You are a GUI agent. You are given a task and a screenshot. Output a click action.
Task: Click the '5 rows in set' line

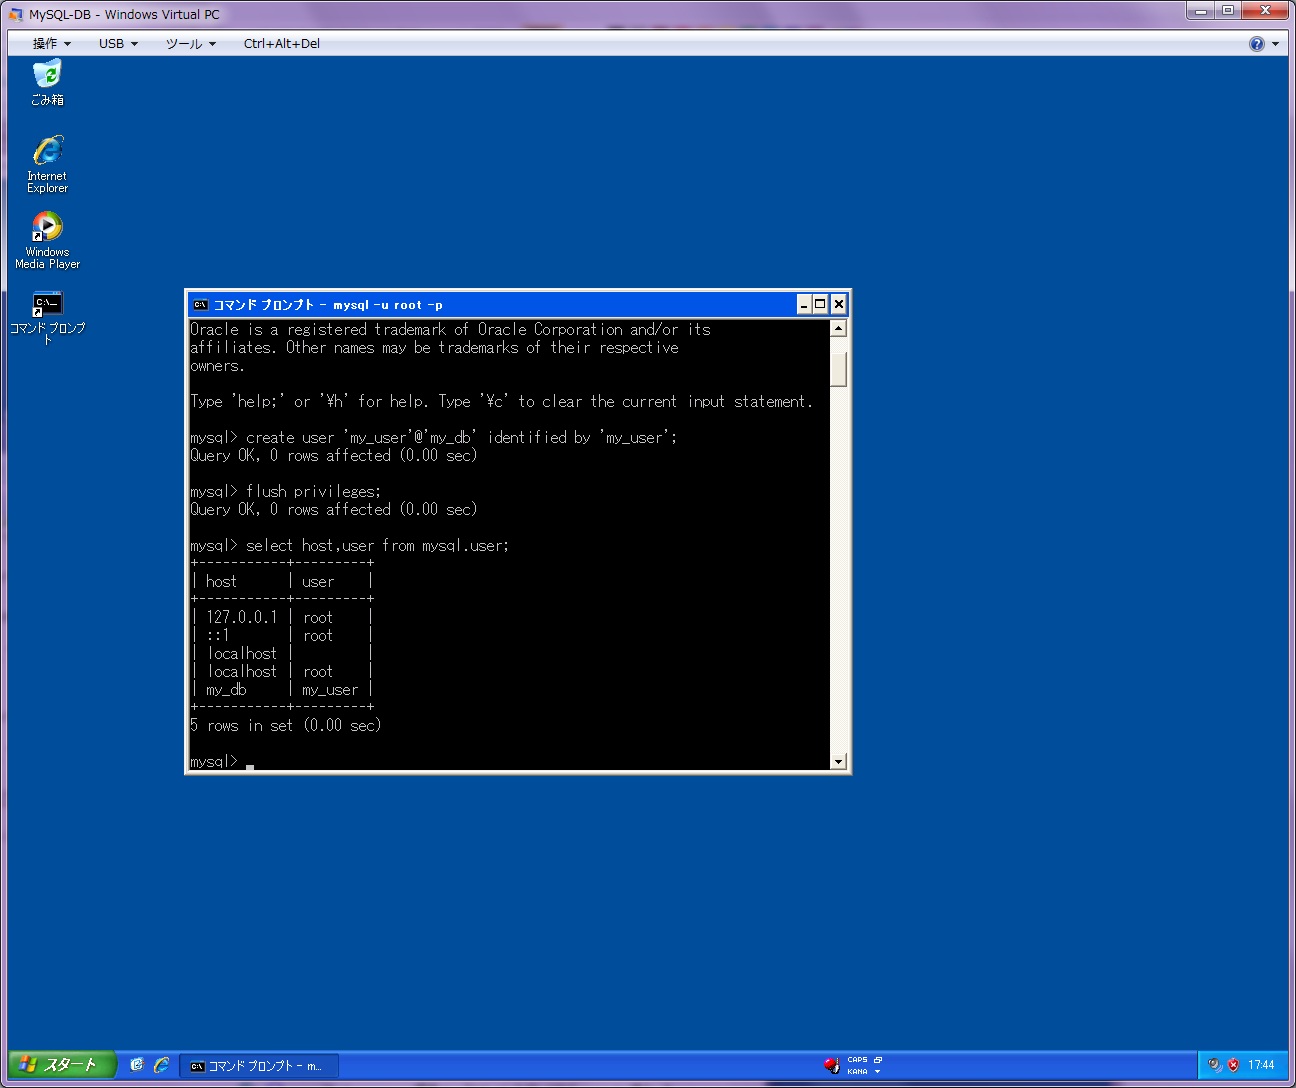click(x=286, y=726)
